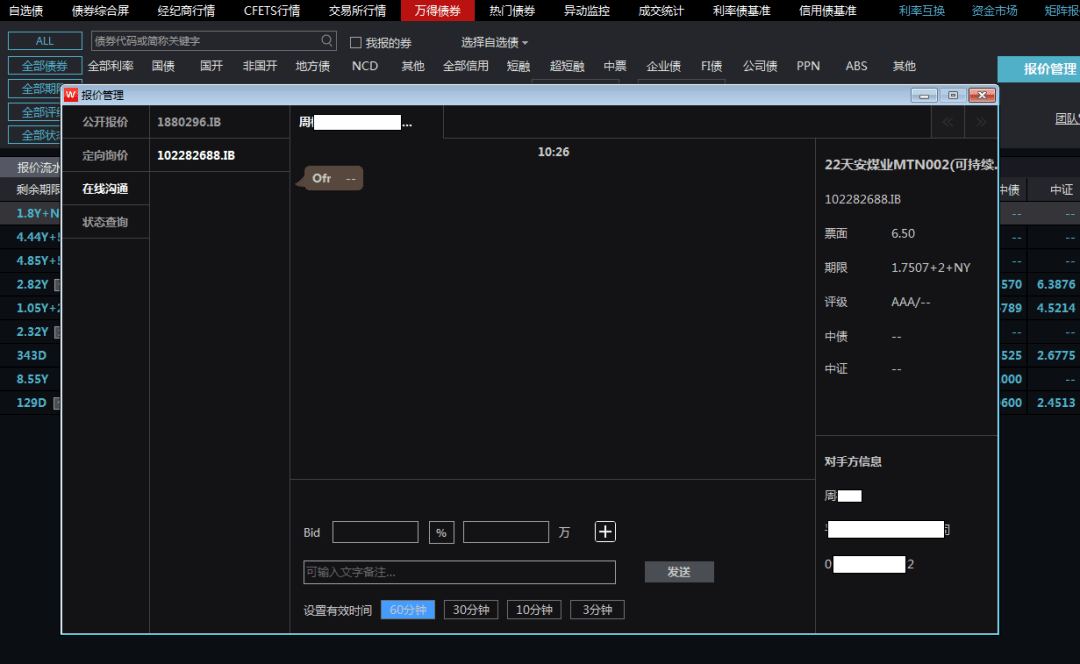The height and width of the screenshot is (664, 1080).
Task: Select 3分钟 valid time option
Action: (x=597, y=610)
